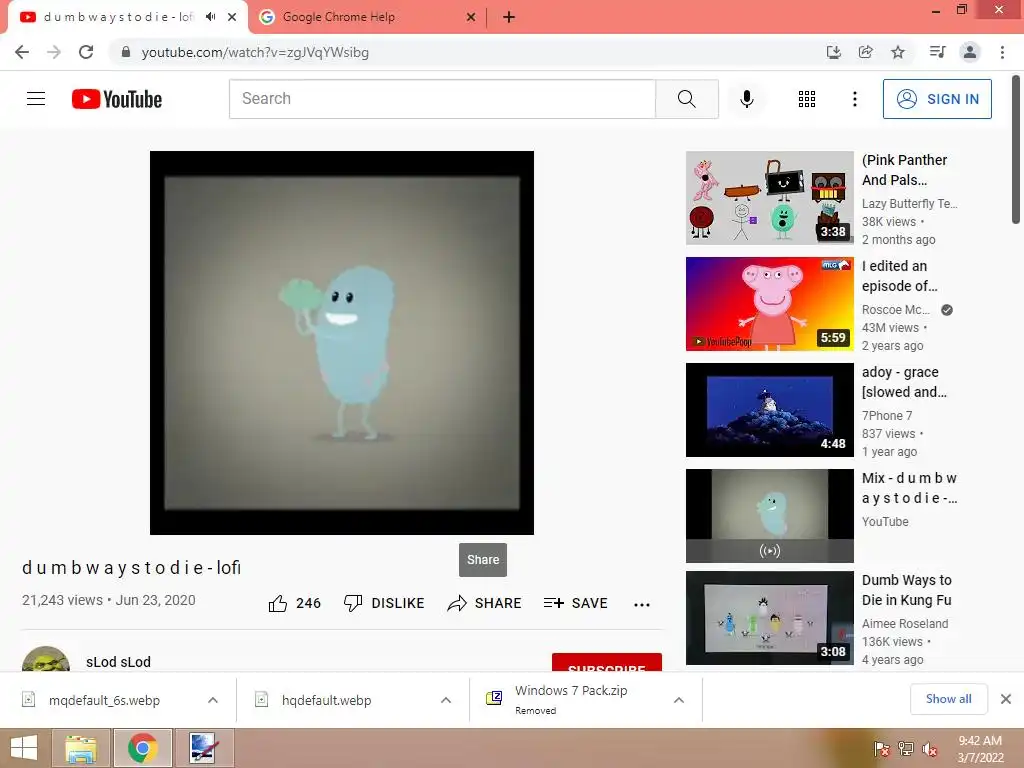
Task: Click the address bar URL
Action: (255, 52)
